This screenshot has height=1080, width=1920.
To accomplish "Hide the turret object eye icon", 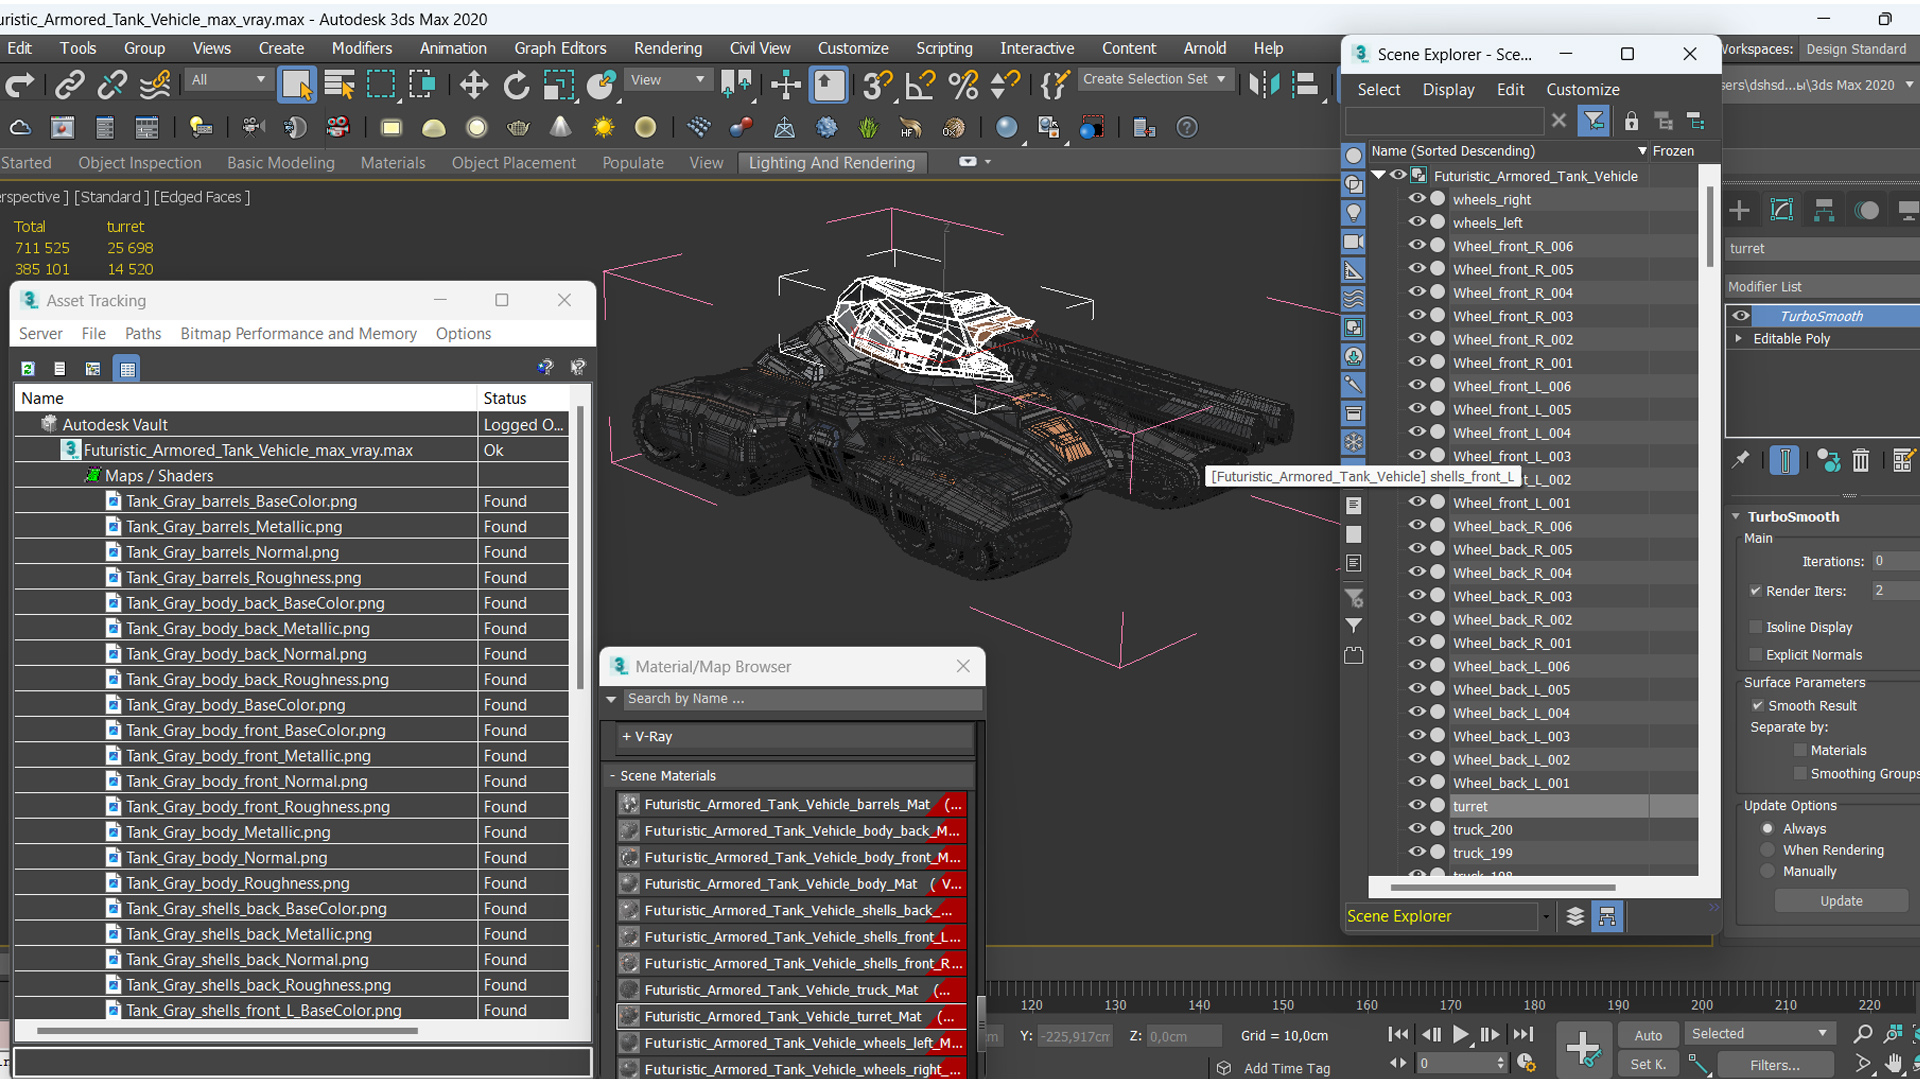I will coord(1417,805).
